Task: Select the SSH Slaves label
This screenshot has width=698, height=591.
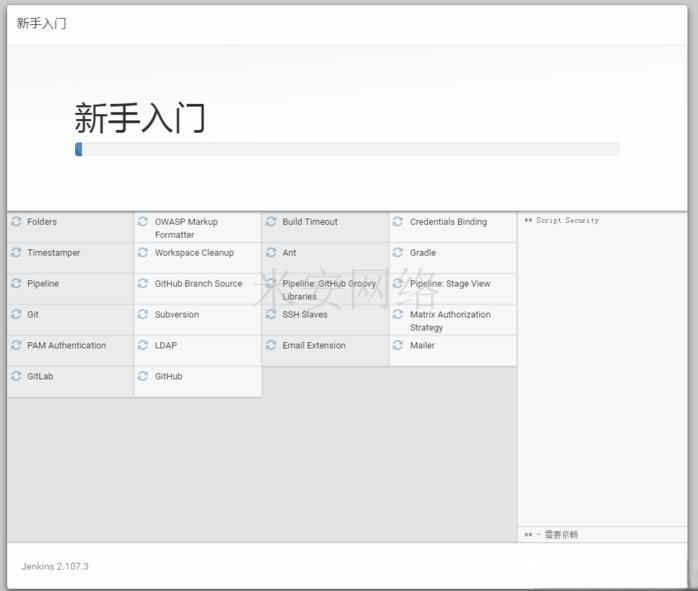Action: click(x=304, y=314)
